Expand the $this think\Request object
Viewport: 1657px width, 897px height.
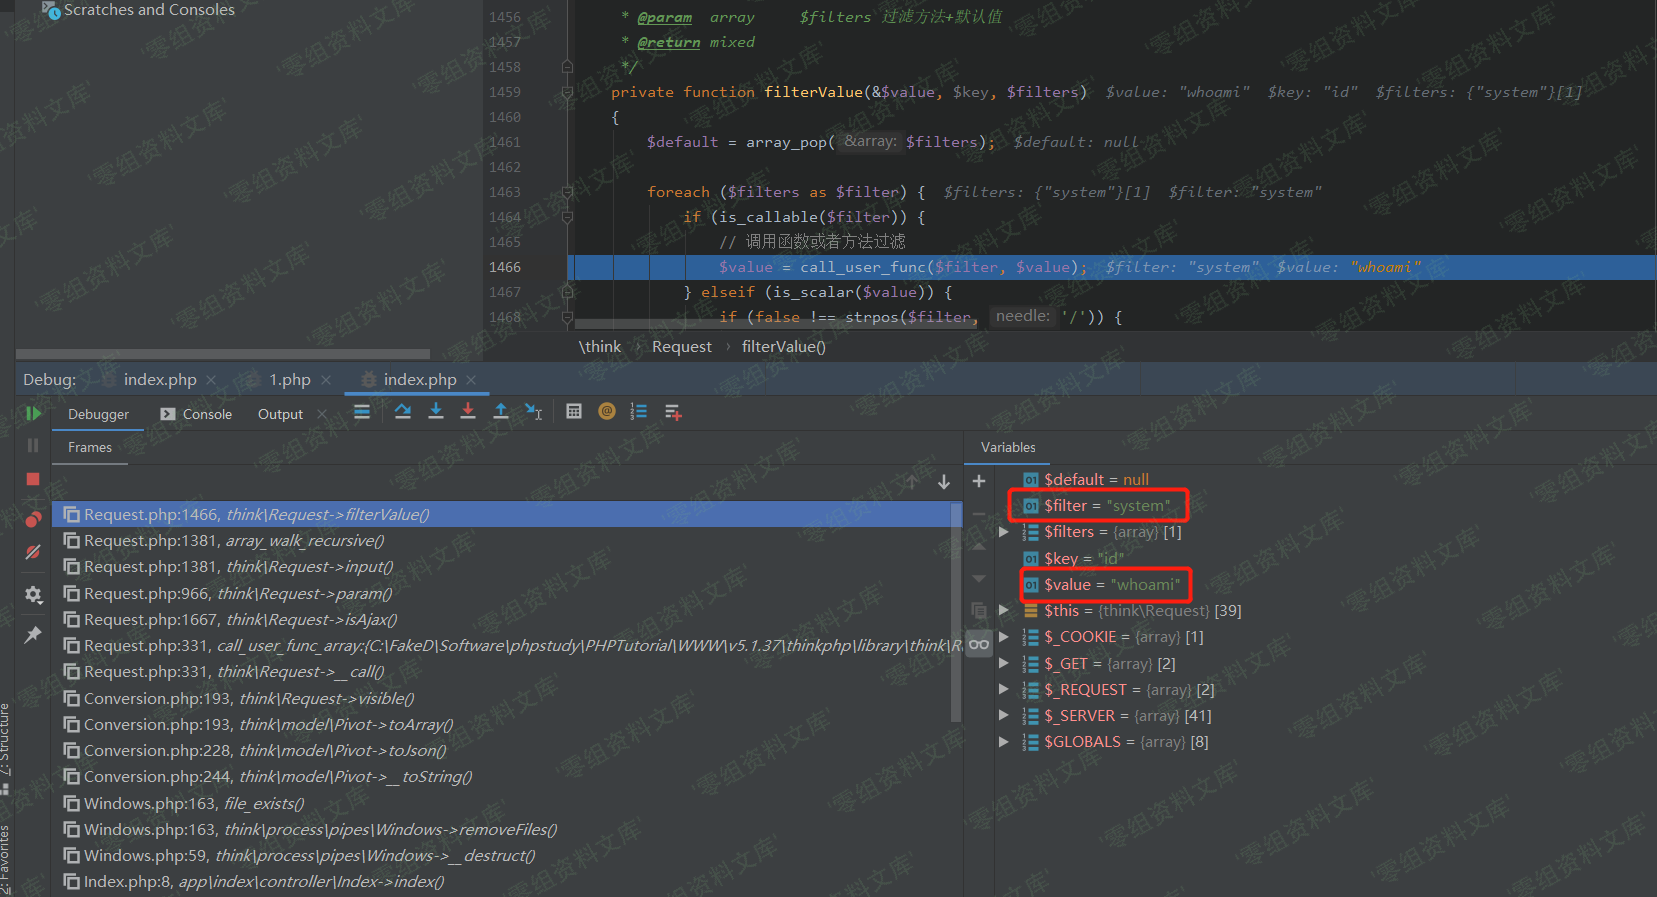coord(1004,610)
